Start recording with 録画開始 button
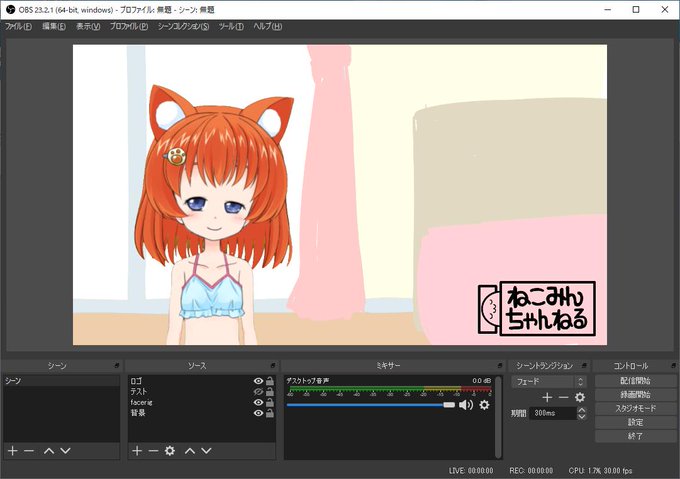Screen dimensions: 680x479 tap(635, 394)
